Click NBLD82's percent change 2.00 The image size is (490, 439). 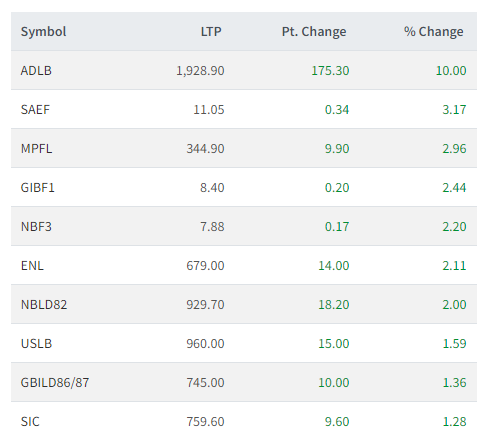pos(454,305)
